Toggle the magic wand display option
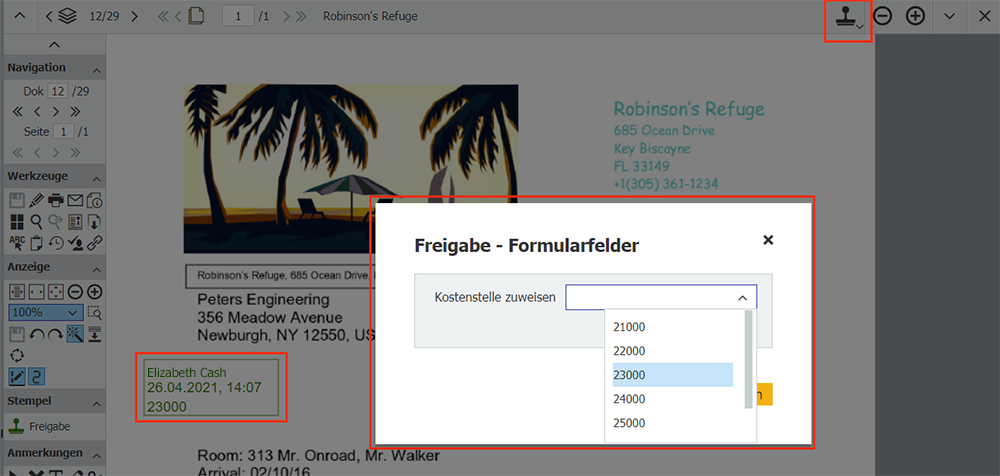This screenshot has width=1000, height=476. (x=75, y=334)
